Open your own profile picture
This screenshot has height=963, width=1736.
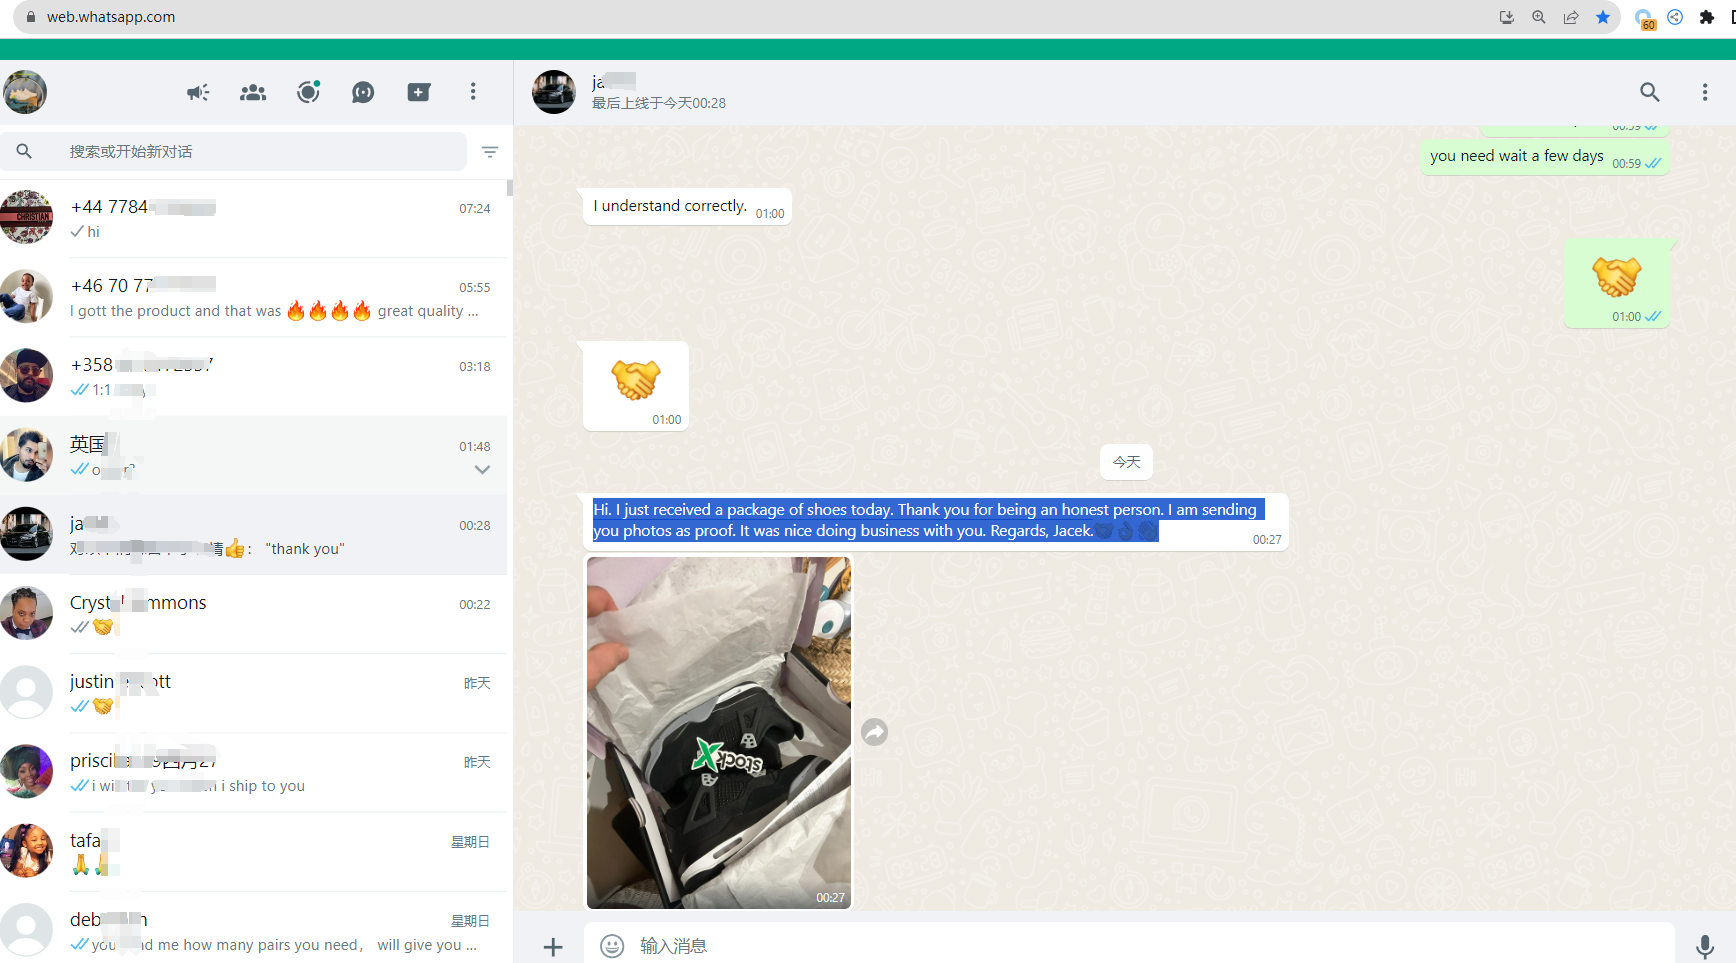[25, 93]
